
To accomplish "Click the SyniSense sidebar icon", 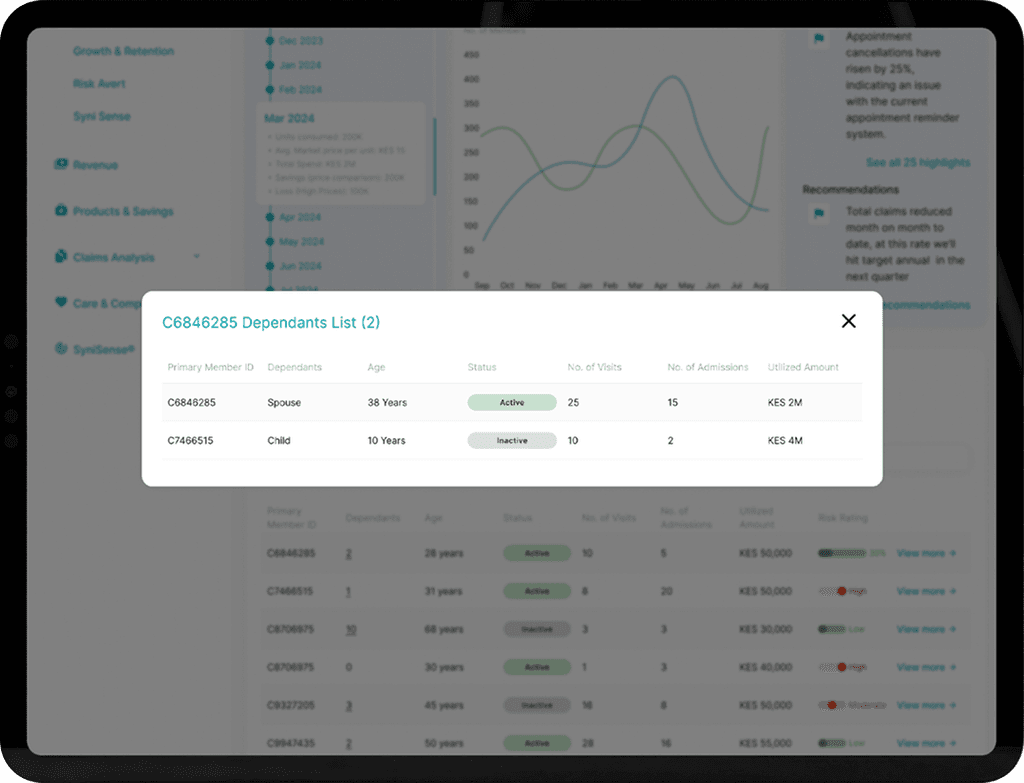I will click(x=61, y=348).
